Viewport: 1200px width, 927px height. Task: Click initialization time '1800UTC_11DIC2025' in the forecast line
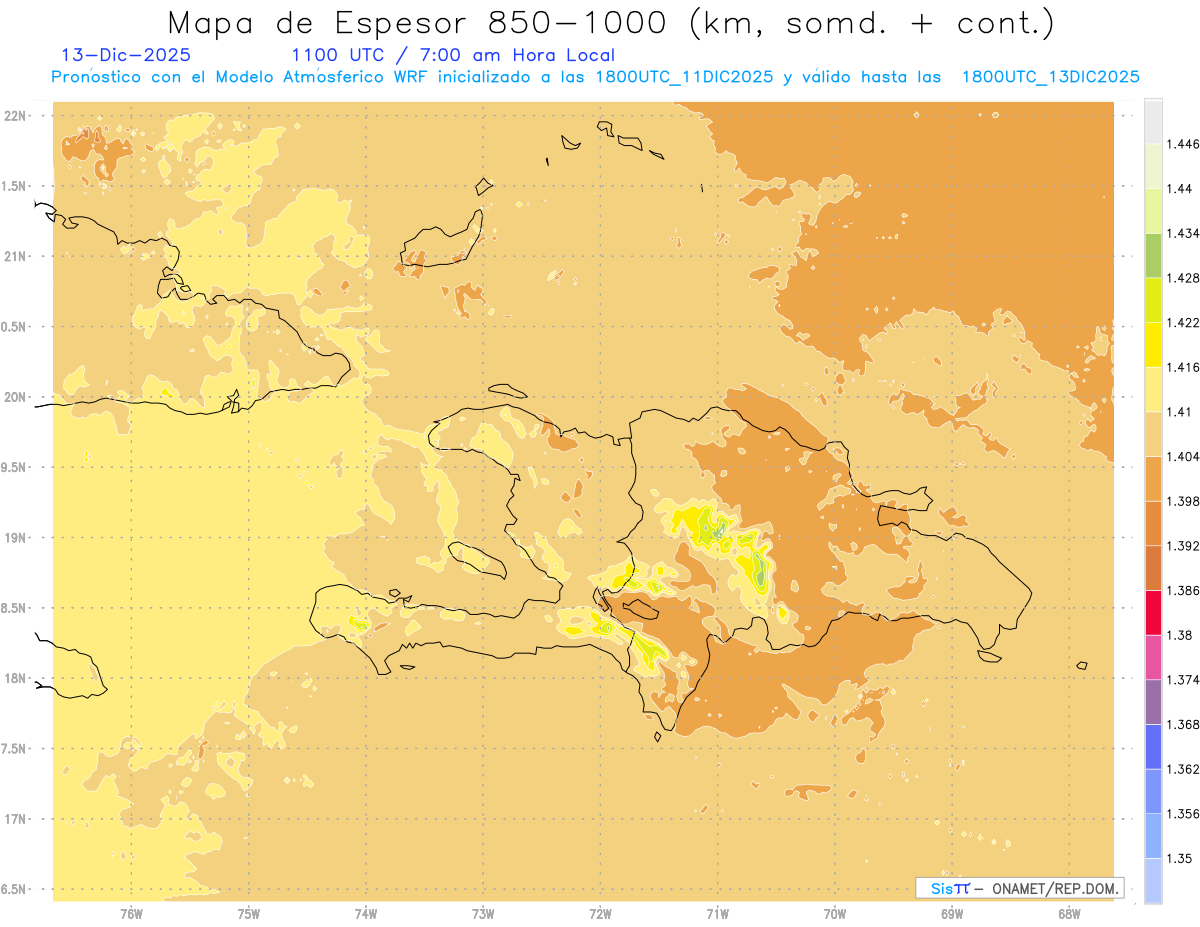coord(684,77)
